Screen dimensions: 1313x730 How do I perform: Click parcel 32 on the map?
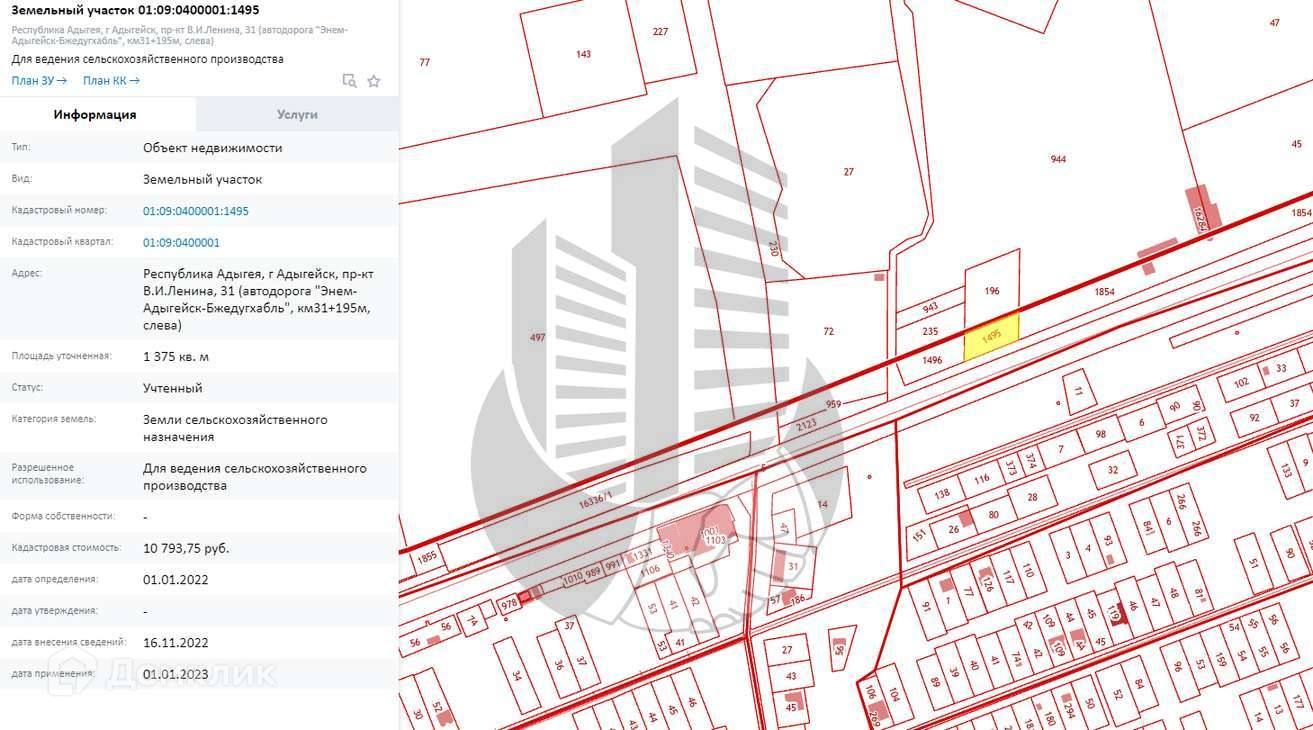tap(1113, 469)
